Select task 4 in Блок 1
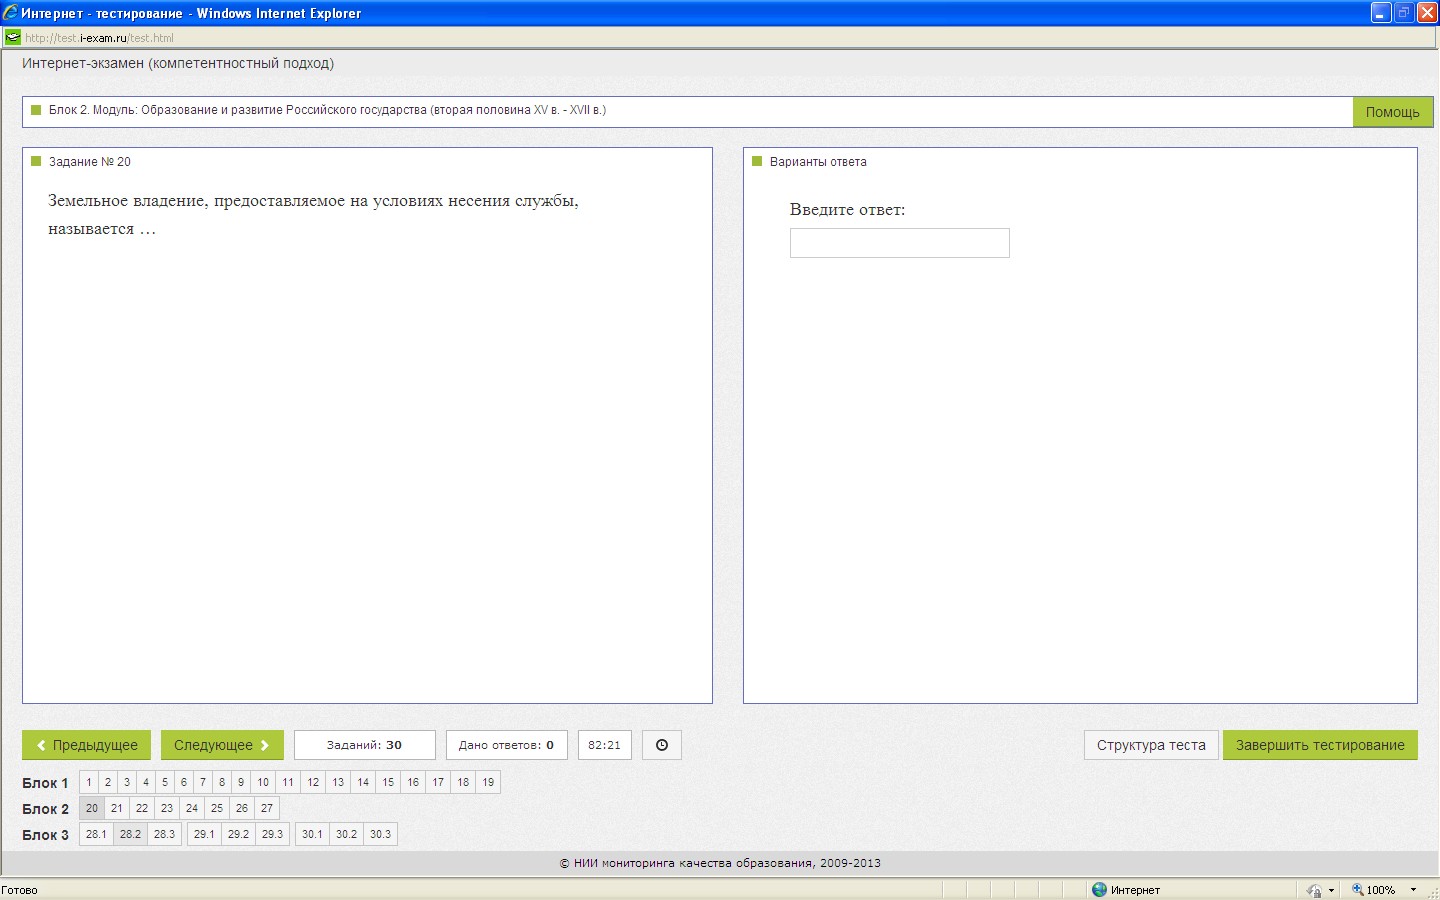The image size is (1440, 900). coord(146,782)
